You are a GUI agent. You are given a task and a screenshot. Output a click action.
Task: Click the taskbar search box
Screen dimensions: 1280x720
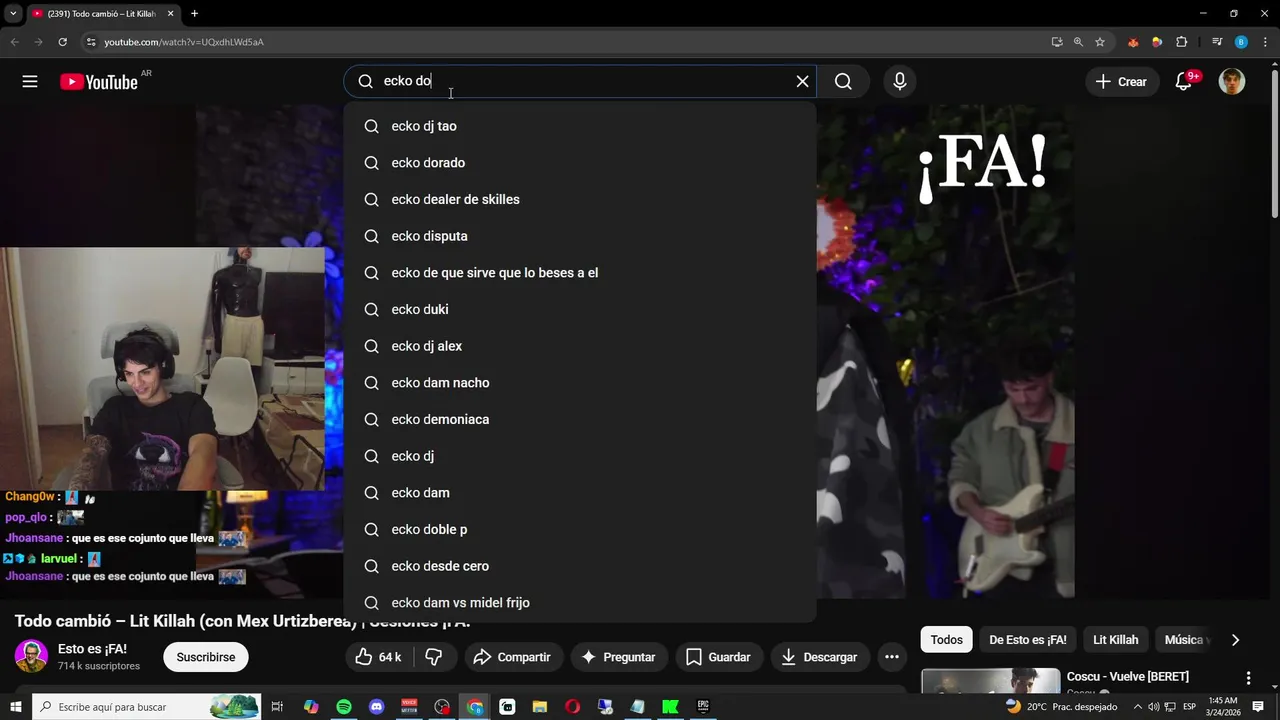(147, 707)
